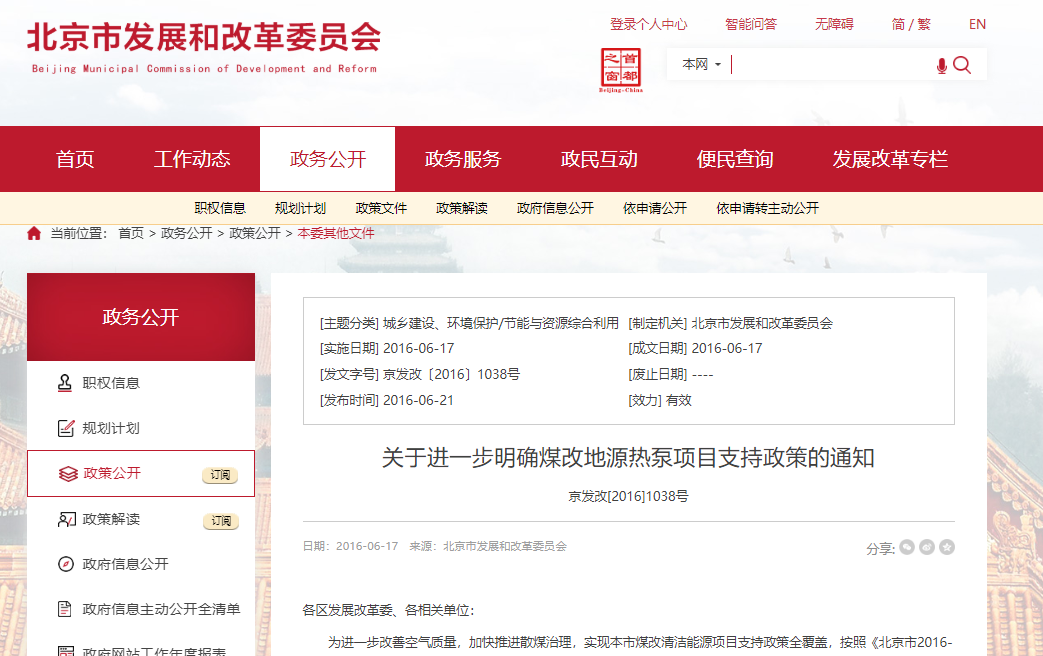Click 订阅 button beside 政策公开
Viewport: 1043px width, 656px height.
(x=220, y=475)
